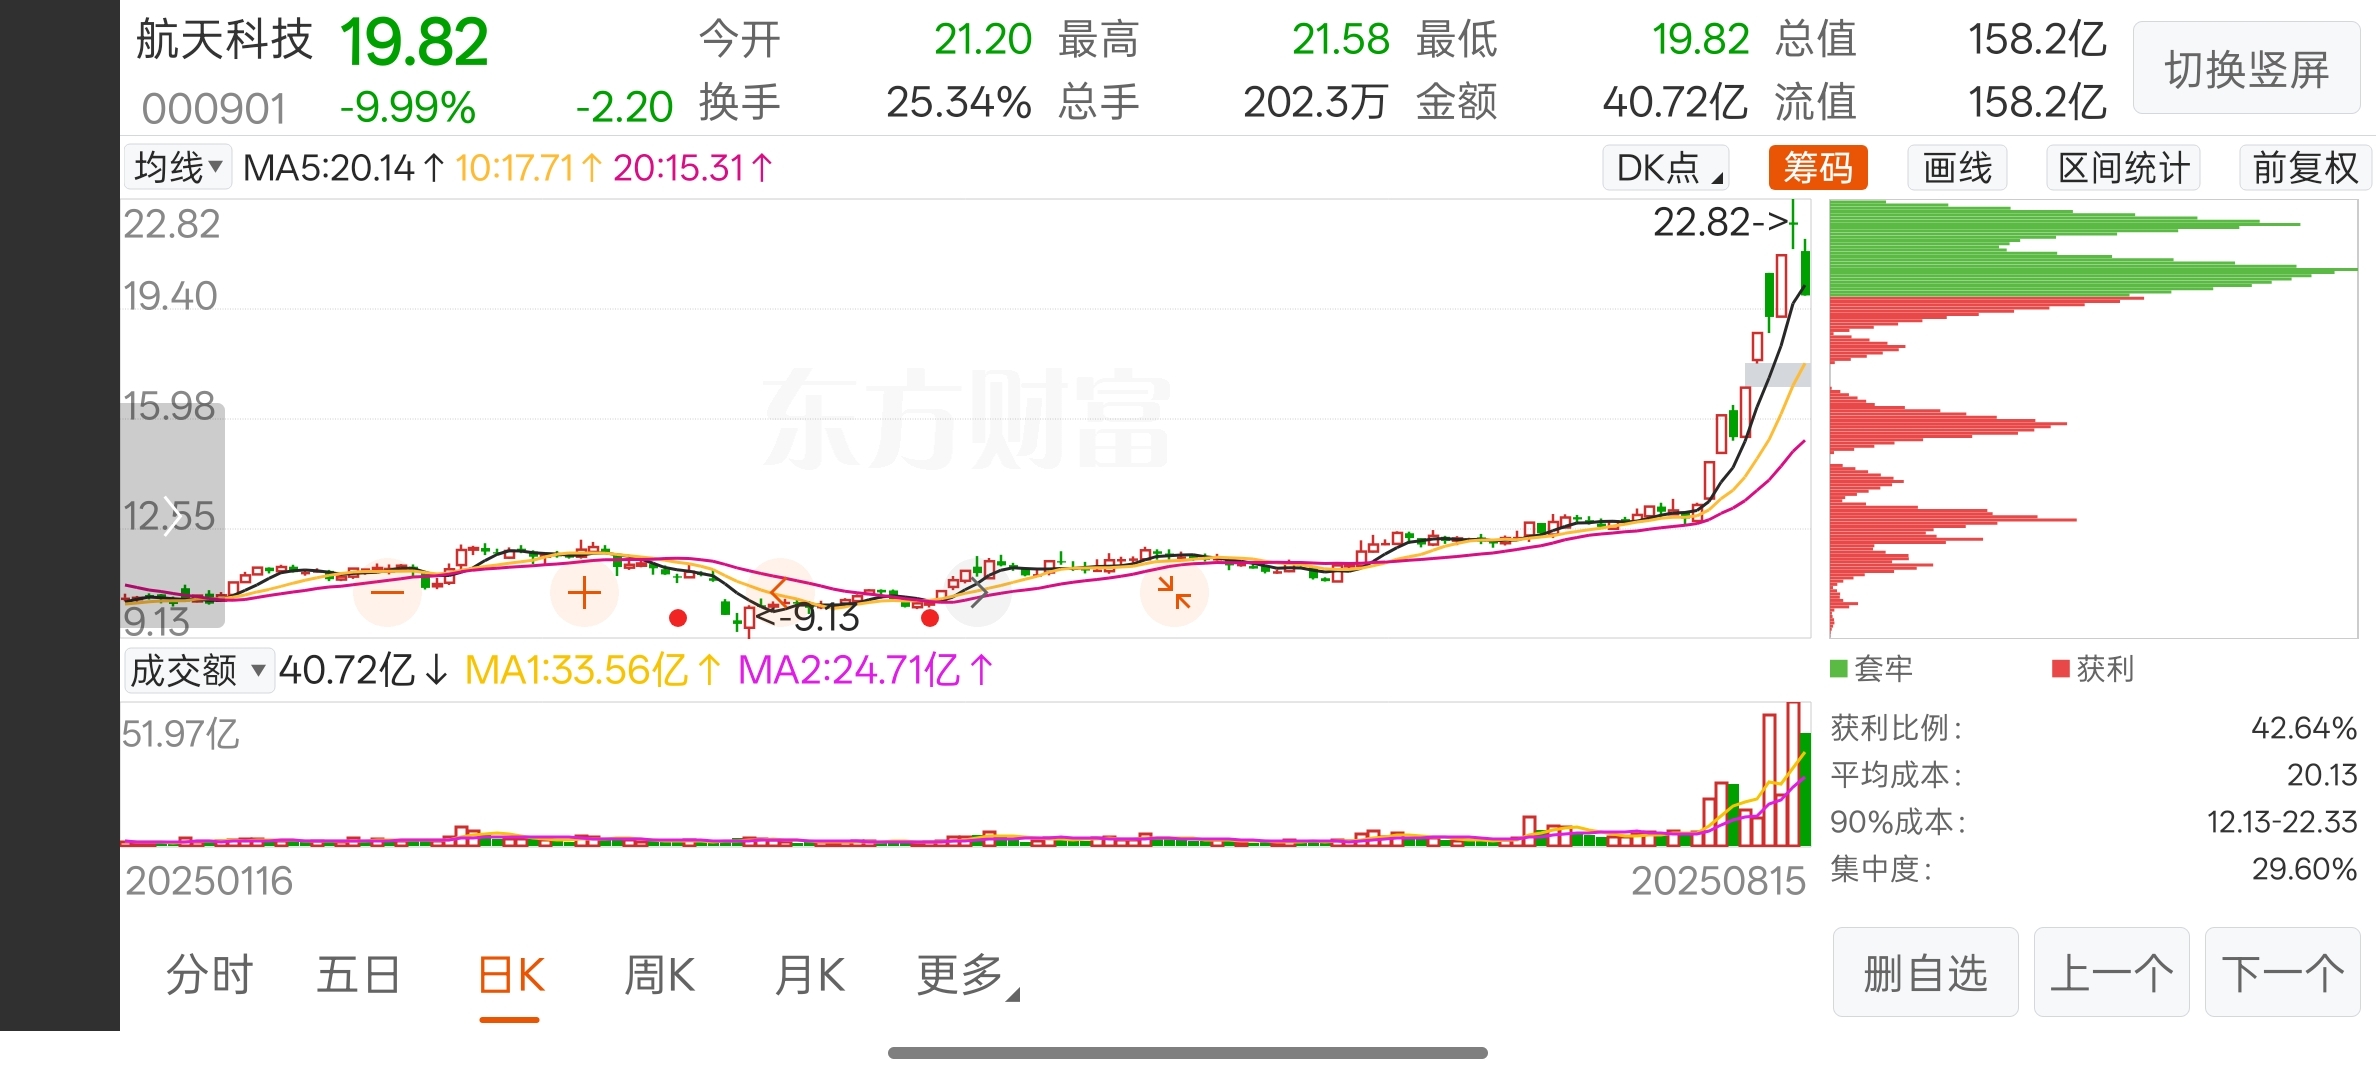Click the 切换竖屏 button
Viewport: 2376px width, 1080px height.
point(2247,69)
